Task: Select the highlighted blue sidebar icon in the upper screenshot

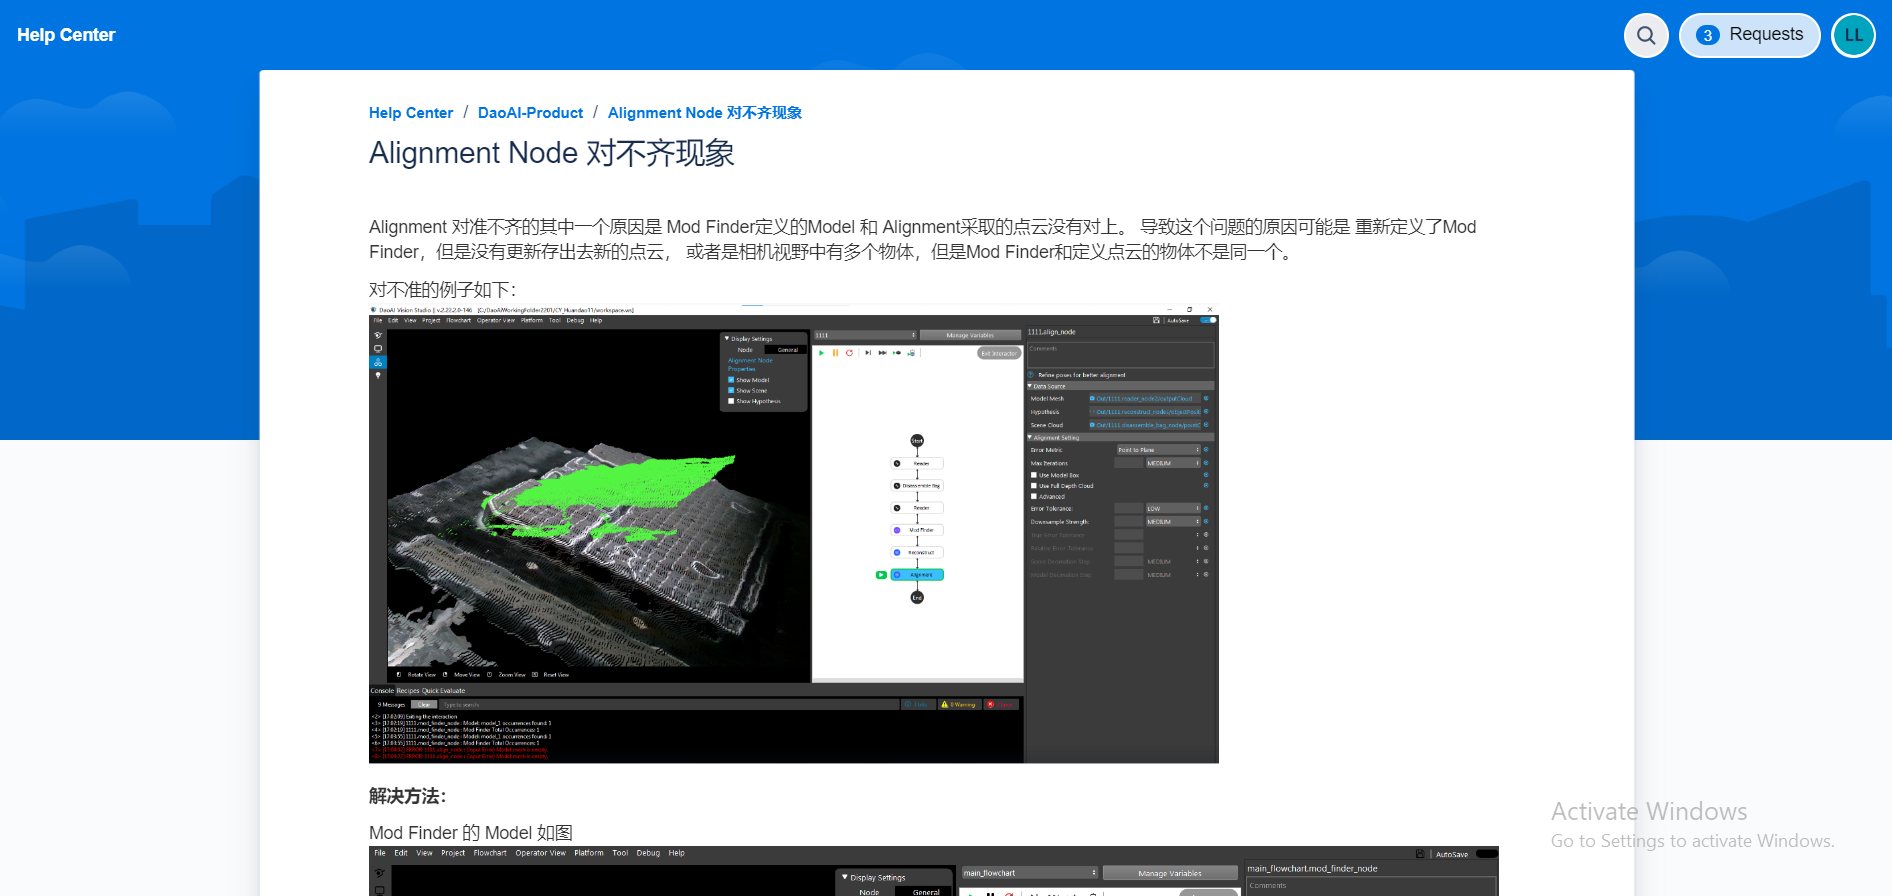Action: click(x=378, y=362)
